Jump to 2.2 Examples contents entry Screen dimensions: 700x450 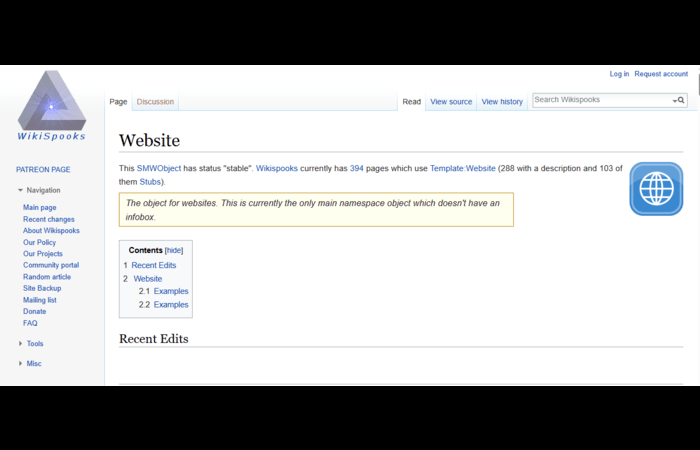point(171,304)
